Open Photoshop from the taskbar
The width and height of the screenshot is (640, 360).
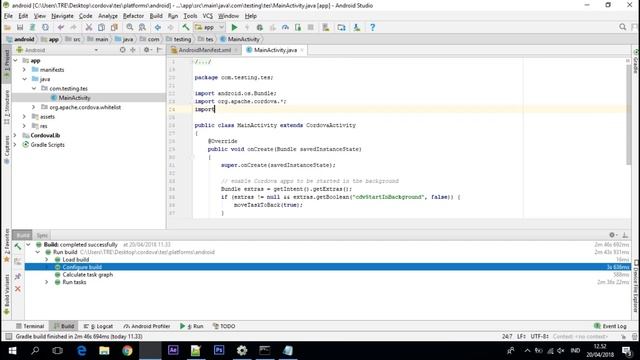click(219, 351)
